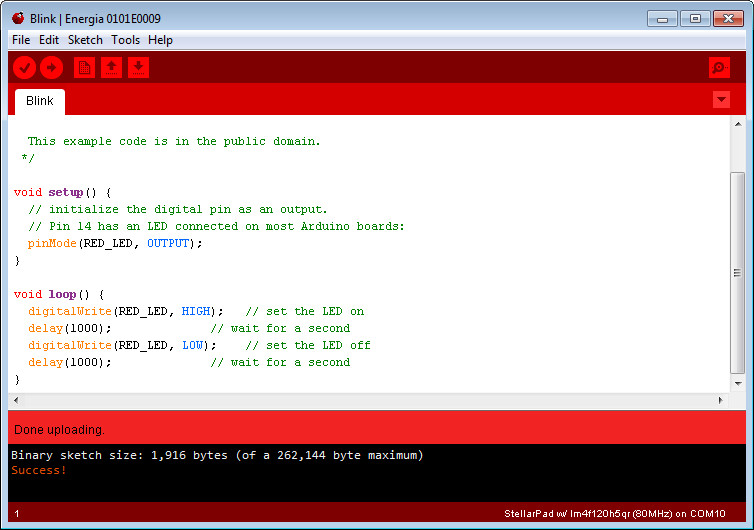
Task: Close the Energia window
Action: coord(729,19)
